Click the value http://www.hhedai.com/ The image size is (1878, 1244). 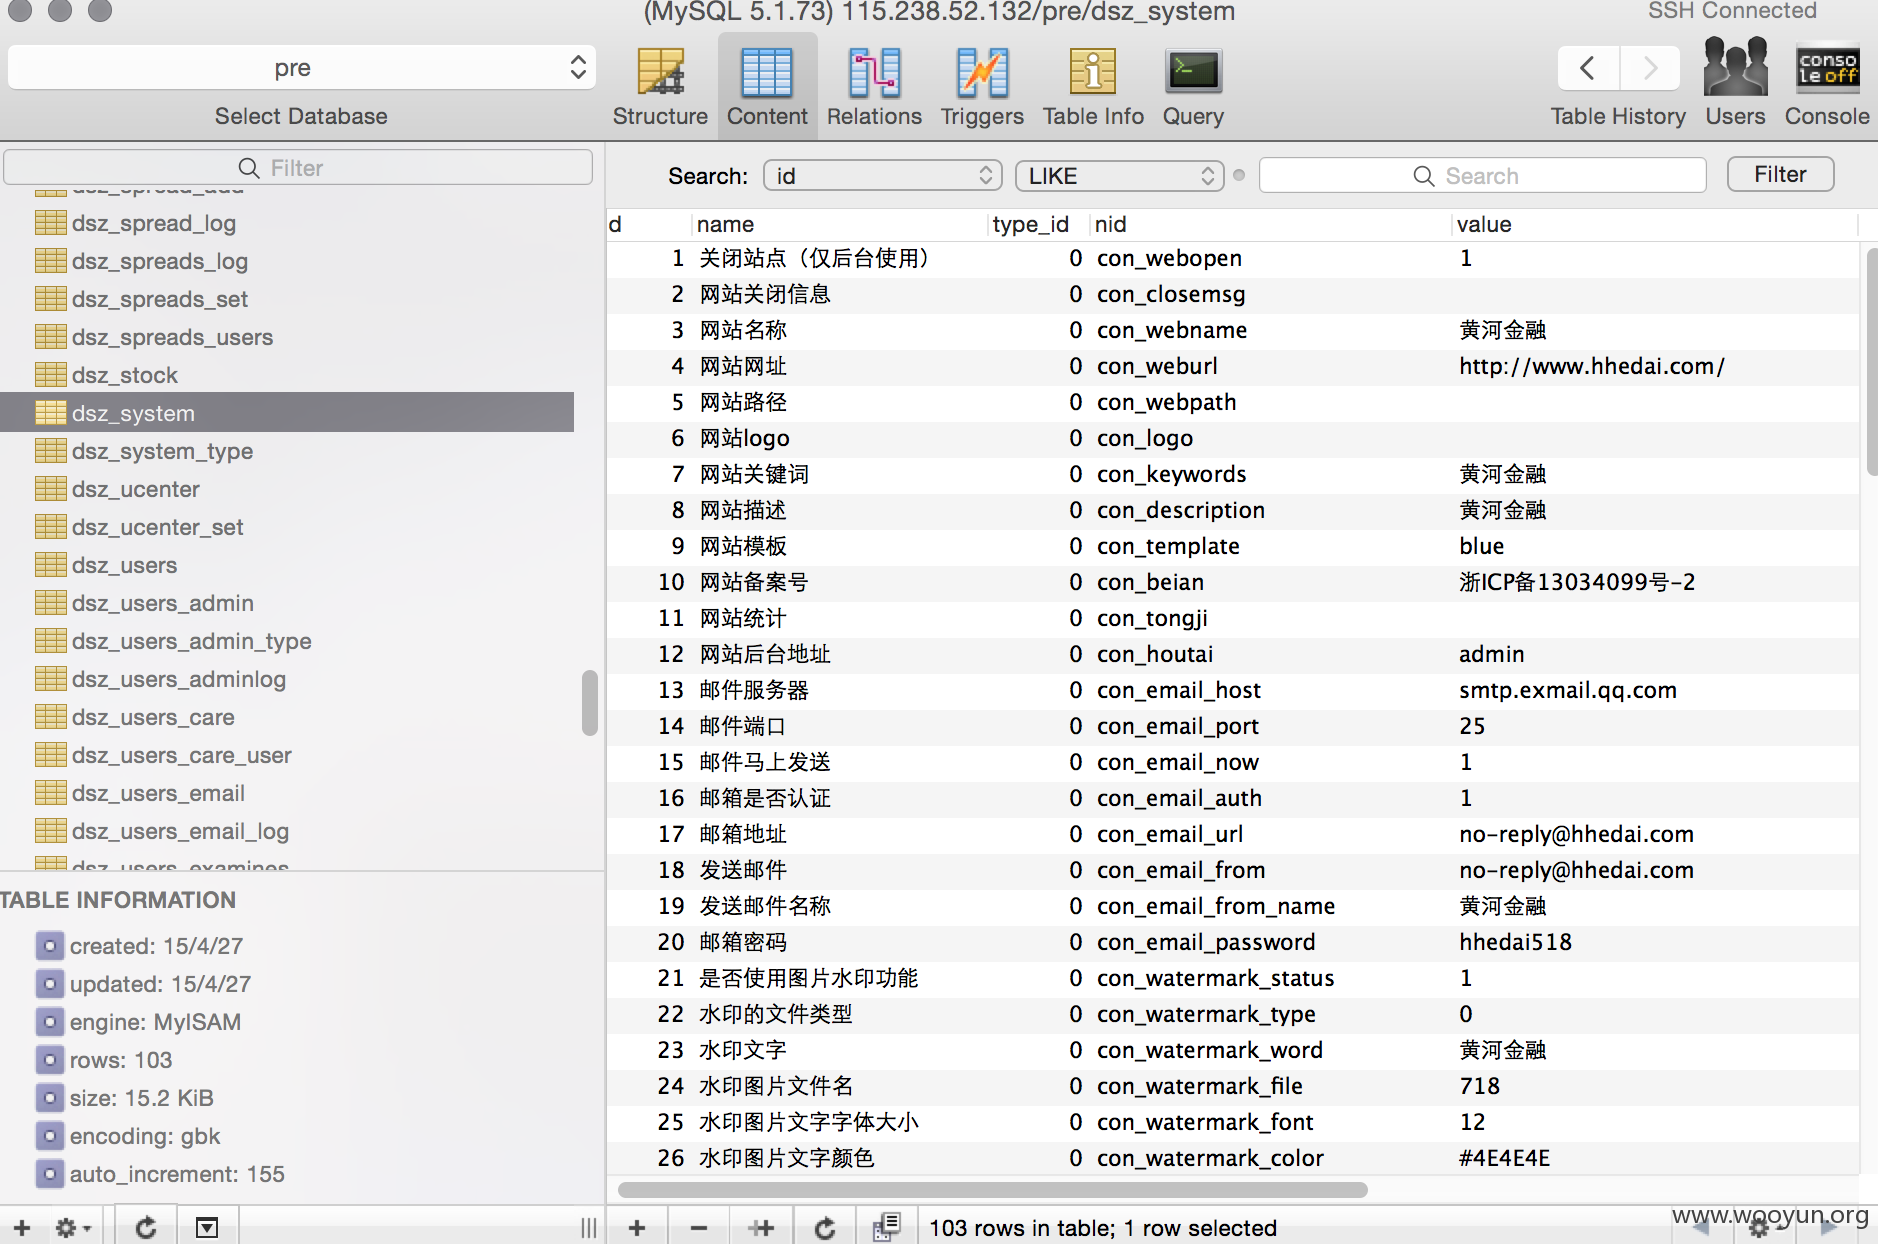(1591, 366)
